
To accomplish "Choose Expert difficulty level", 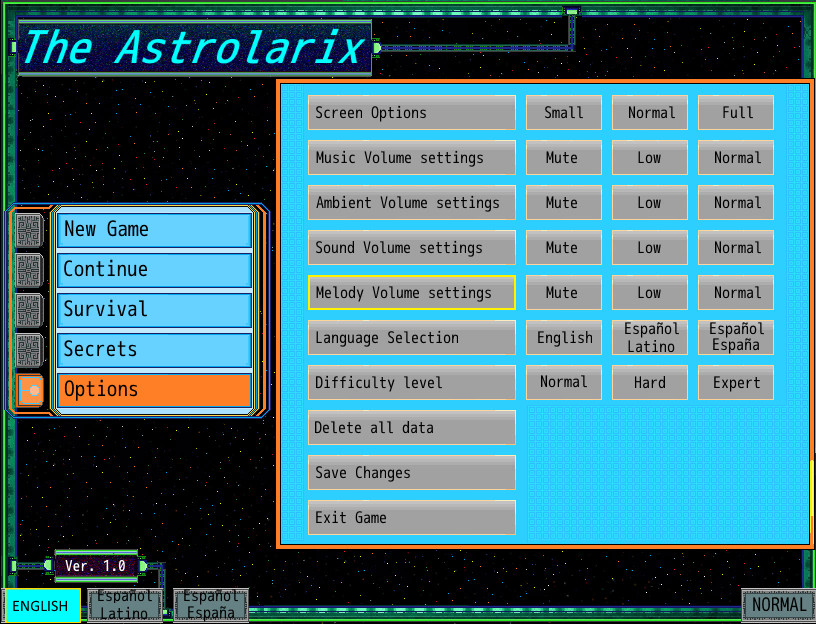I will (x=735, y=382).
